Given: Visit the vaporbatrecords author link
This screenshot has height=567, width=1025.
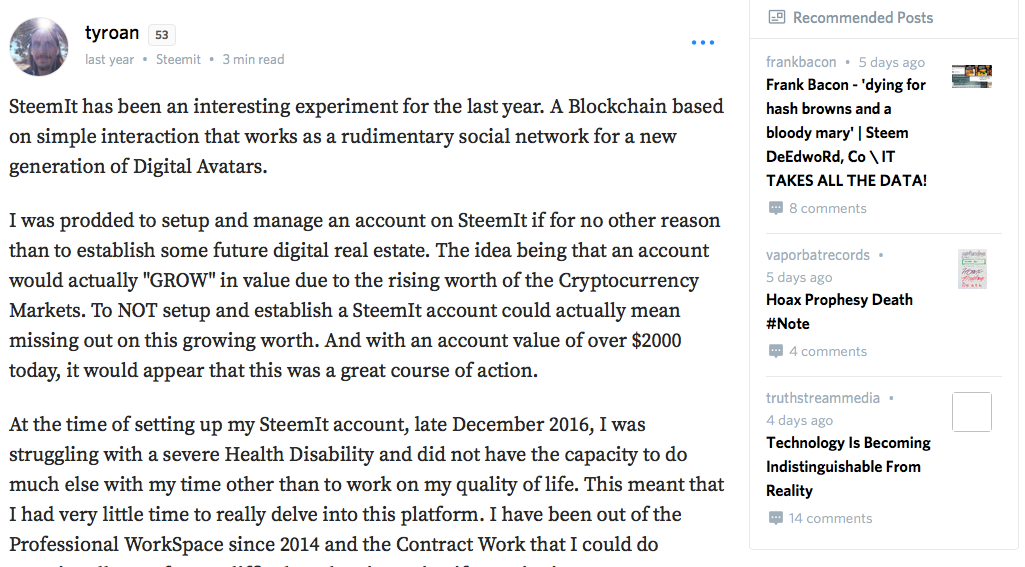Looking at the screenshot, I should 818,255.
